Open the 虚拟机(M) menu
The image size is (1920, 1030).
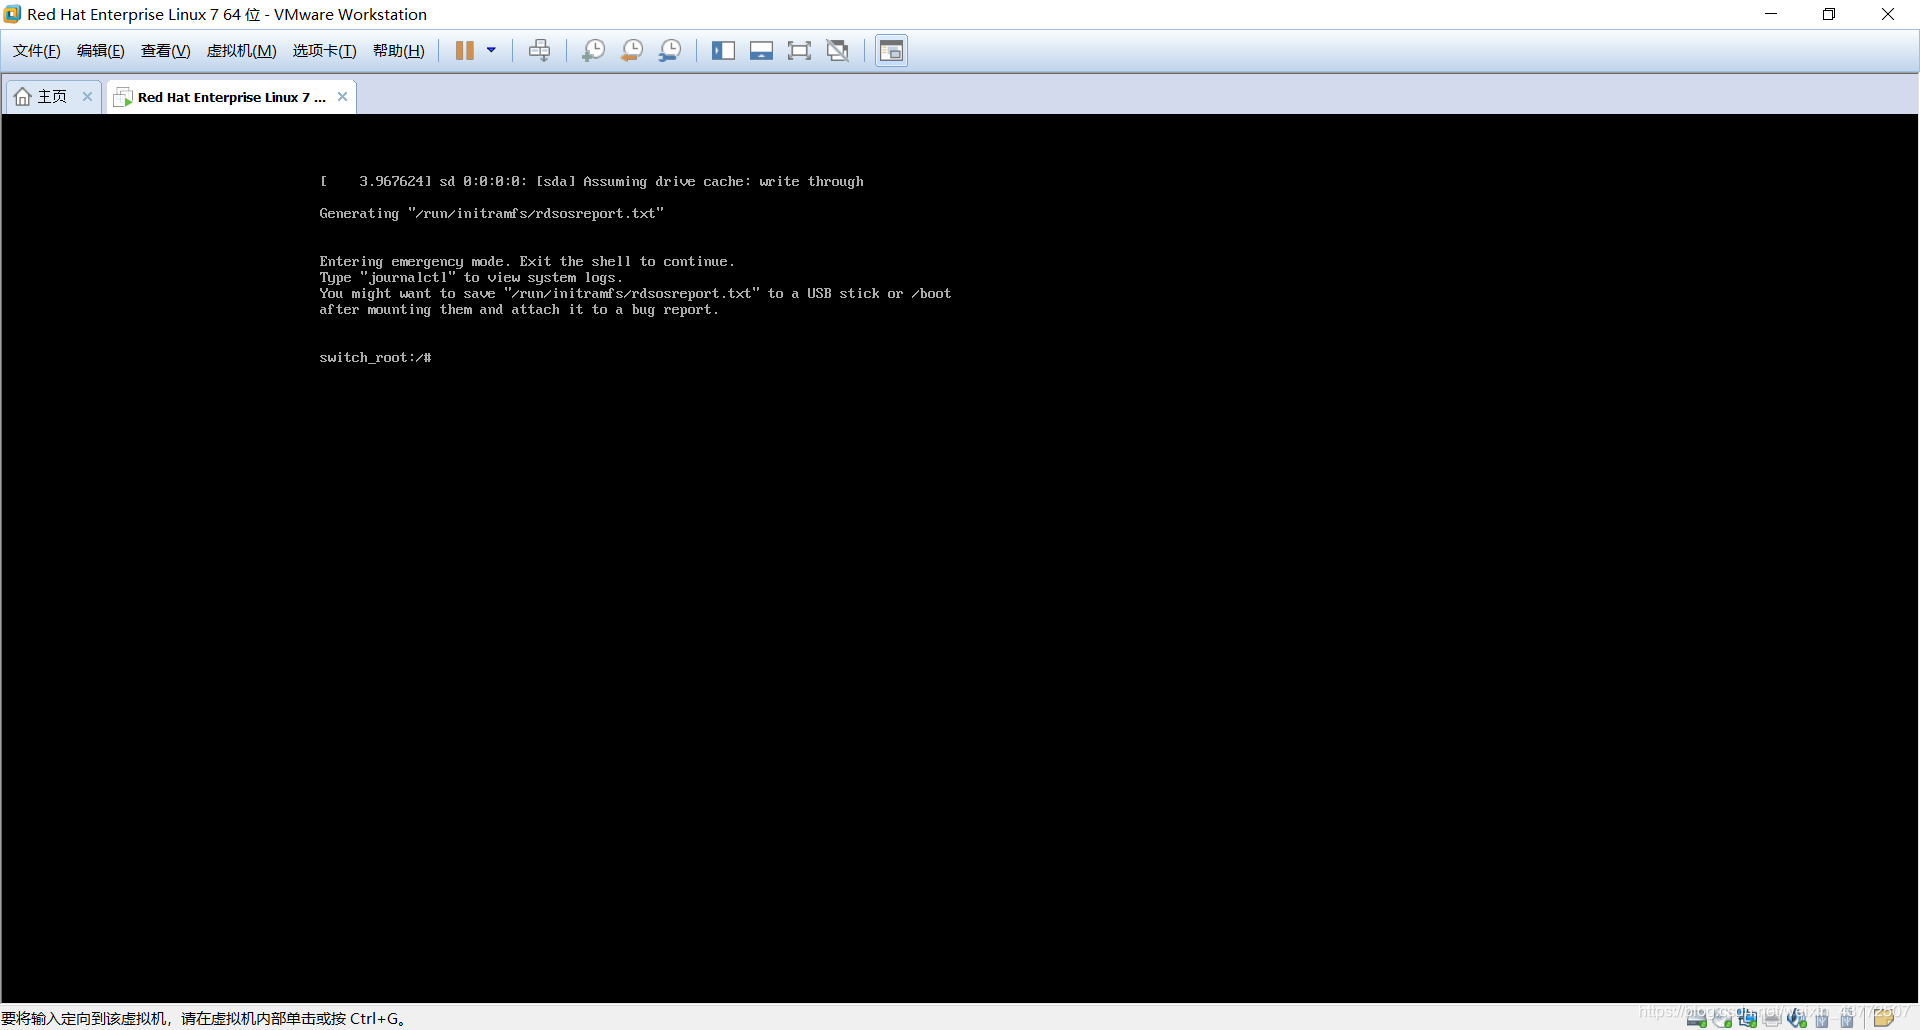tap(241, 51)
